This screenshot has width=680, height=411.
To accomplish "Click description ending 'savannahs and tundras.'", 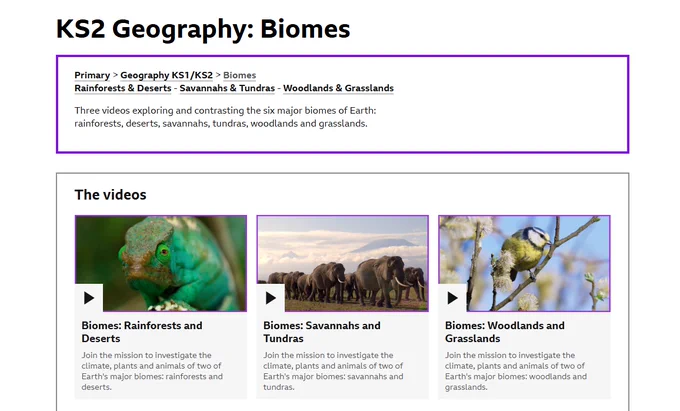I will pos(333,371).
